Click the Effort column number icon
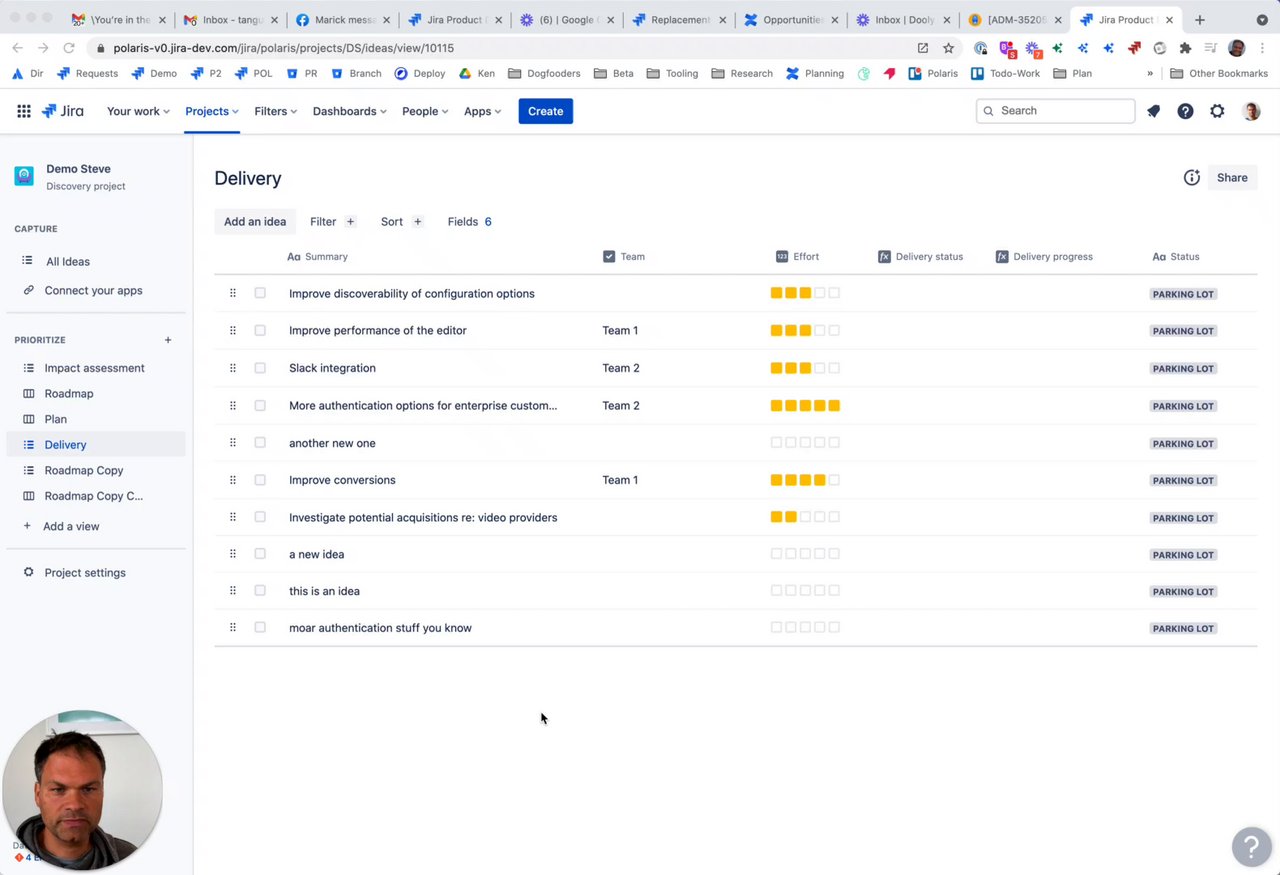This screenshot has width=1280, height=875. pyautogui.click(x=782, y=257)
